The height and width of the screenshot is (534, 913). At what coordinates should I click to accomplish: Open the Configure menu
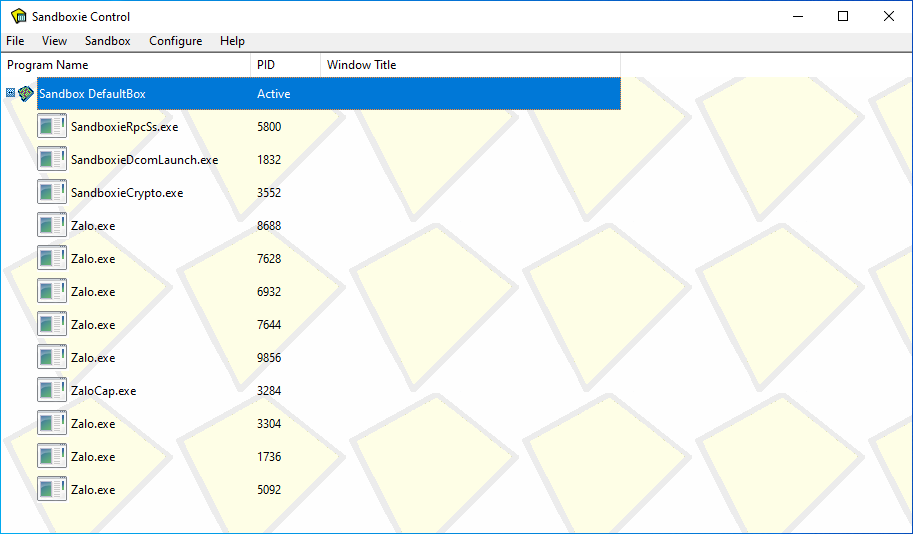pyautogui.click(x=175, y=41)
